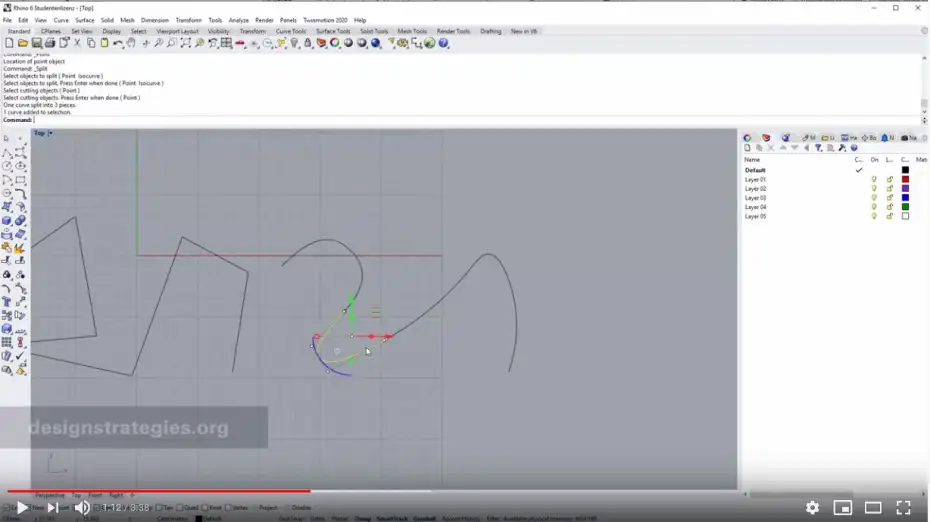This screenshot has height=522, width=930.
Task: Click the New file icon
Action: (x=9, y=43)
